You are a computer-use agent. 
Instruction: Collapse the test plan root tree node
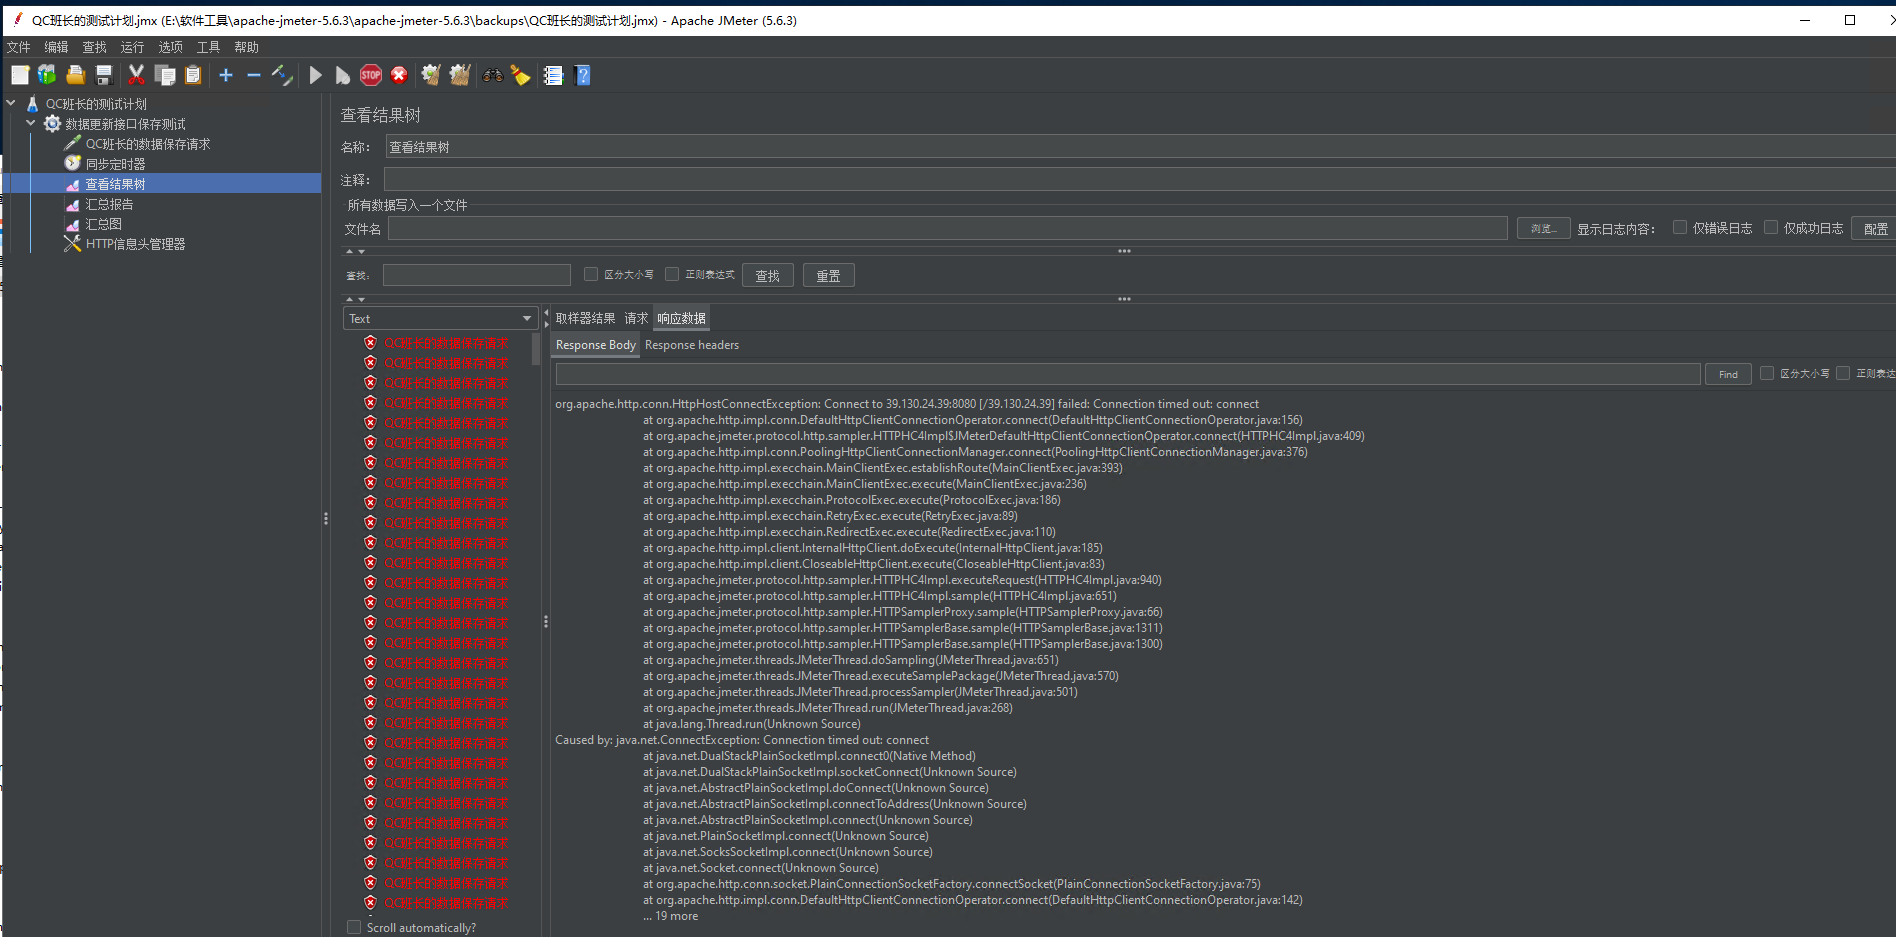pyautogui.click(x=11, y=103)
